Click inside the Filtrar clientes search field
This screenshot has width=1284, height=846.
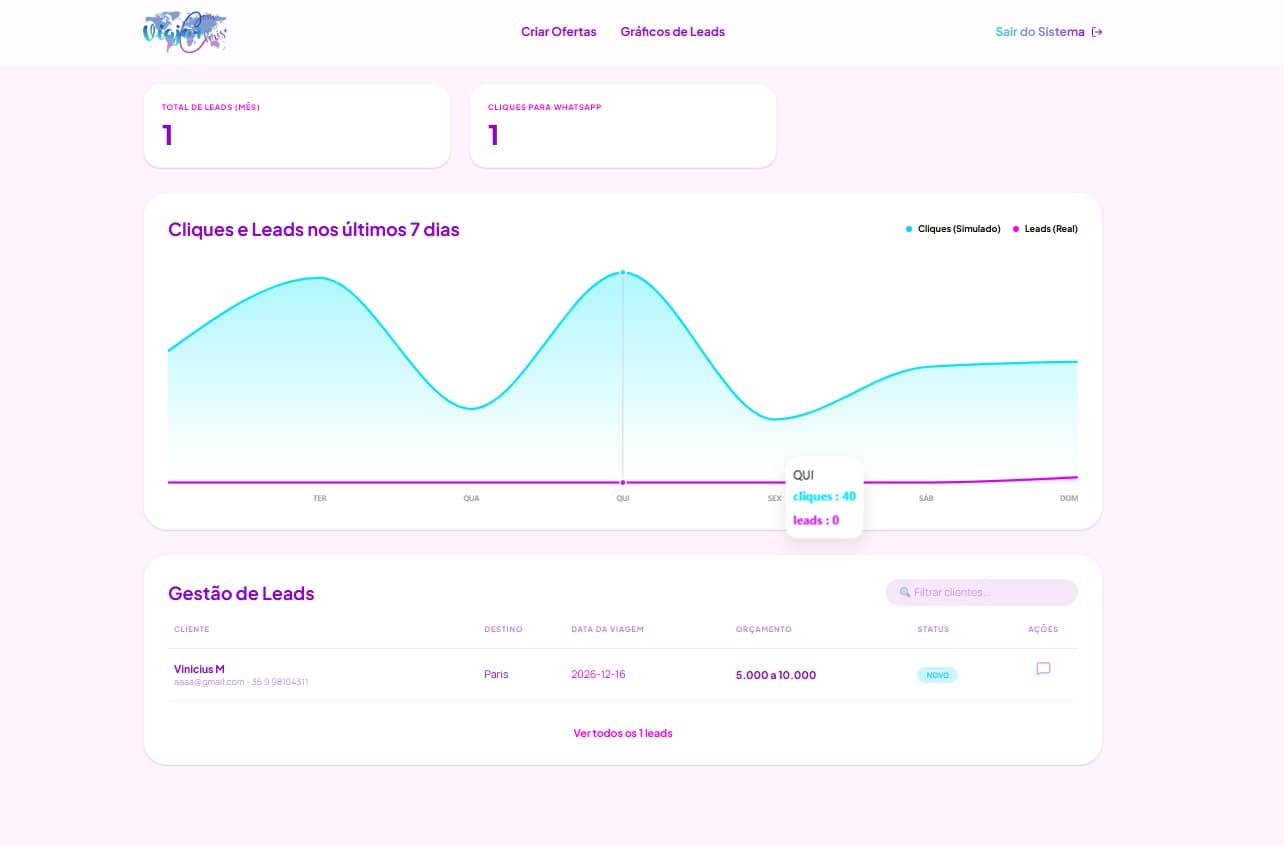(x=980, y=592)
